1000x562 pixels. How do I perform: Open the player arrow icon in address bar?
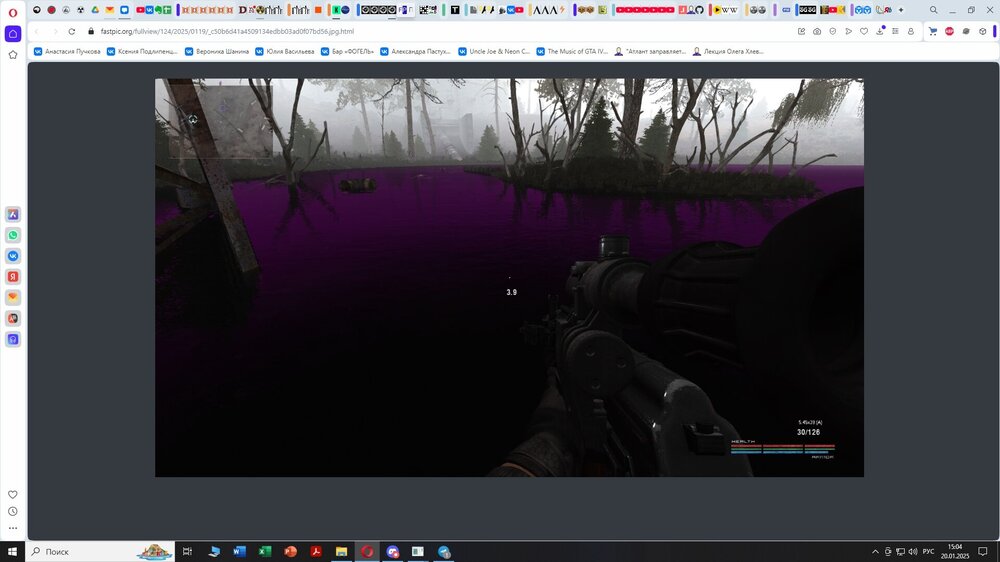[848, 31]
